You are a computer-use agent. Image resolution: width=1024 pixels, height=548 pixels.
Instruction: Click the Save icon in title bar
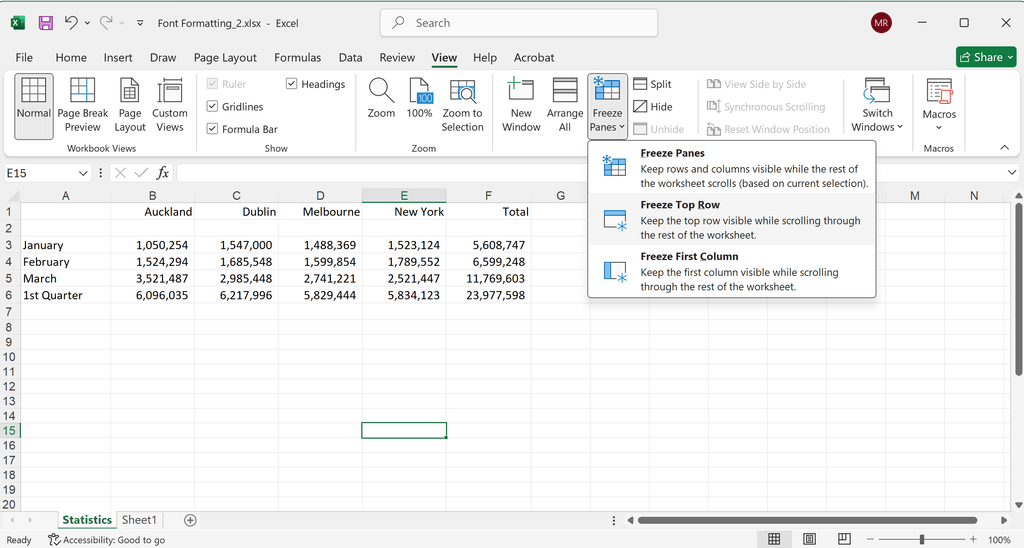tap(46, 23)
